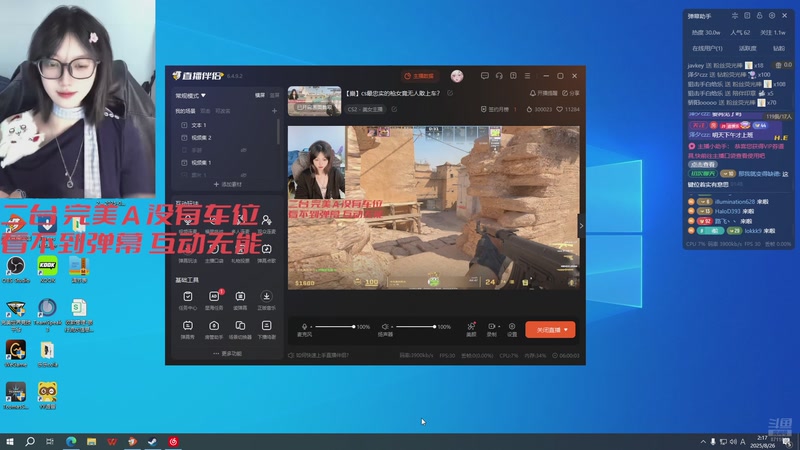Image resolution: width=800 pixels, height=450 pixels.
Task: Expand 更多功能 more functions
Action: (228, 354)
